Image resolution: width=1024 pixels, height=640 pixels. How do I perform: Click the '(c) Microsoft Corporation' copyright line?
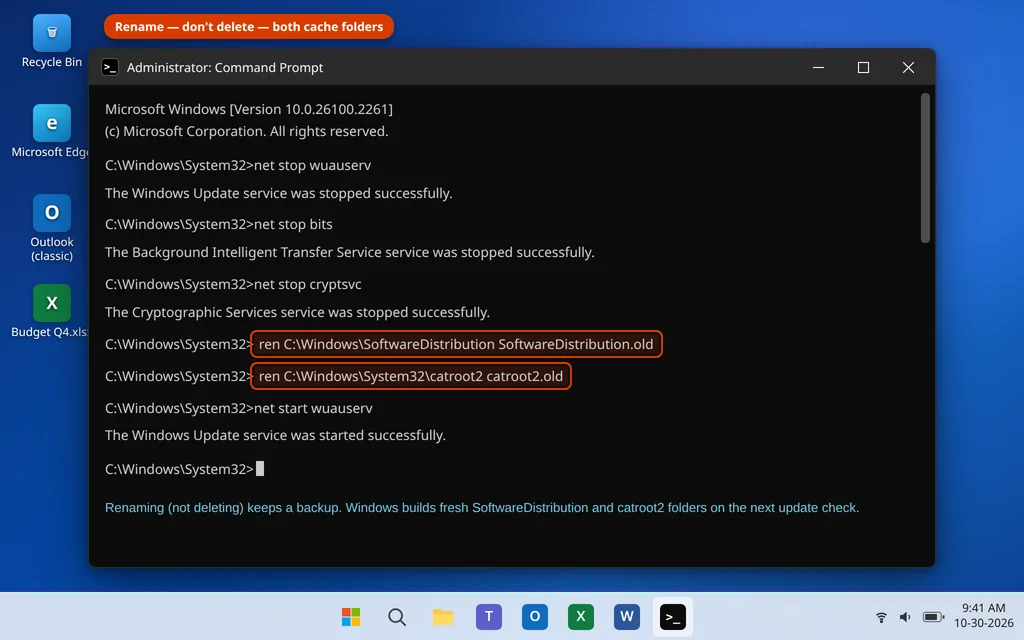pyautogui.click(x=246, y=131)
